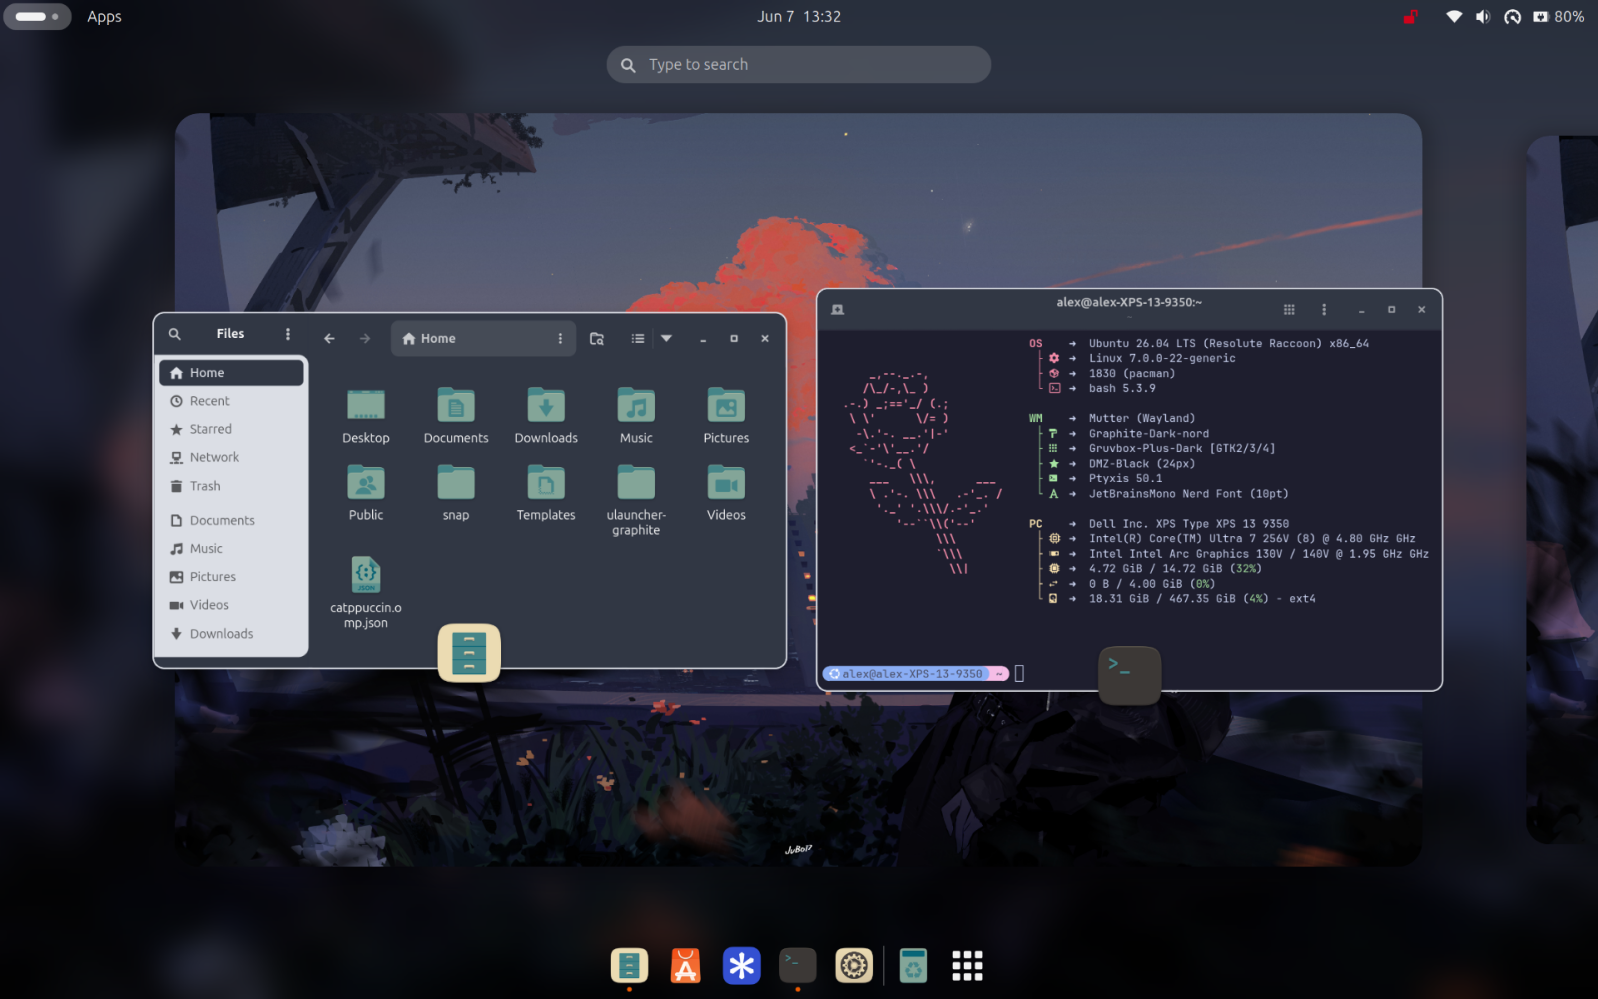Open Network in Files sidebar
This screenshot has width=1598, height=999.
[231, 457]
